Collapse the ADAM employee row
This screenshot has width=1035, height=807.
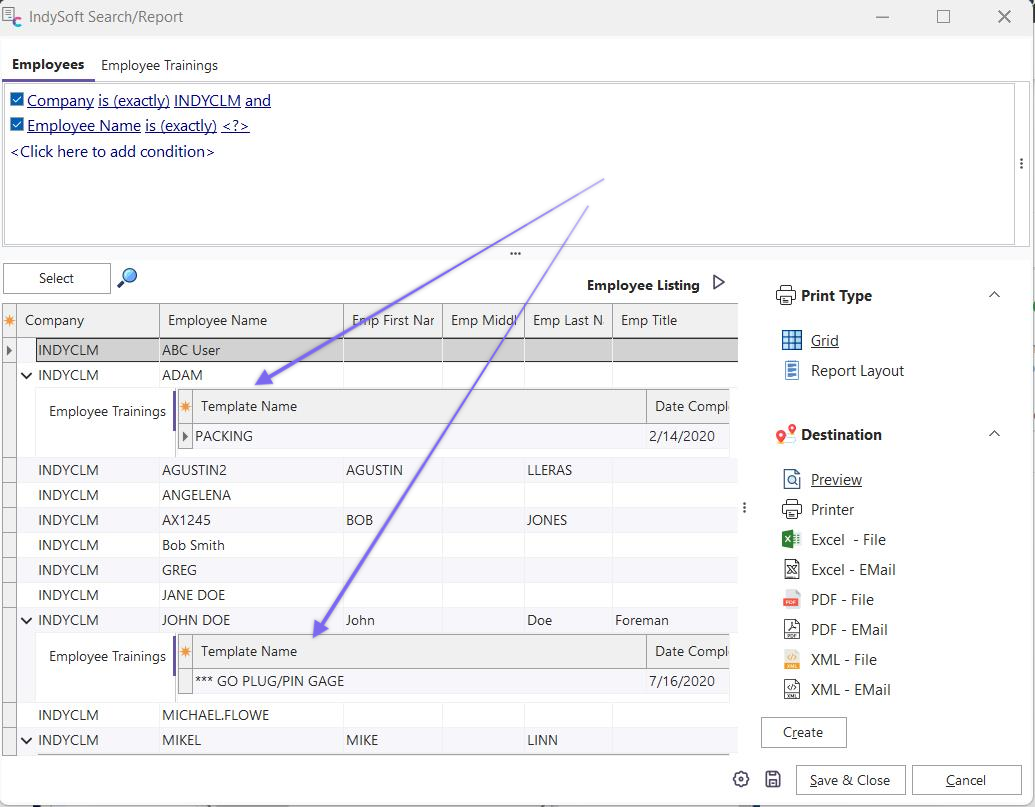[x=26, y=376]
